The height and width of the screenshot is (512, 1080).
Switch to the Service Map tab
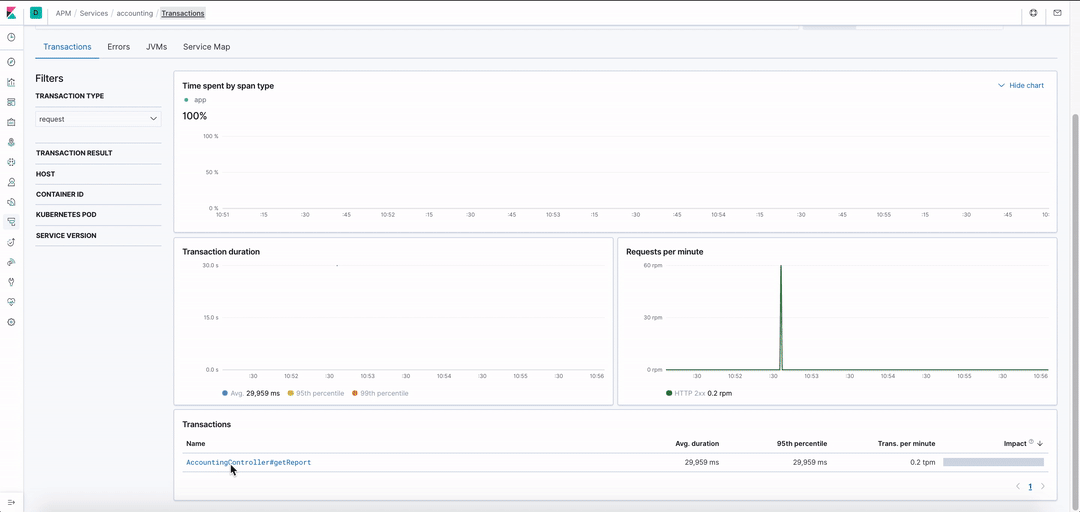pyautogui.click(x=207, y=47)
